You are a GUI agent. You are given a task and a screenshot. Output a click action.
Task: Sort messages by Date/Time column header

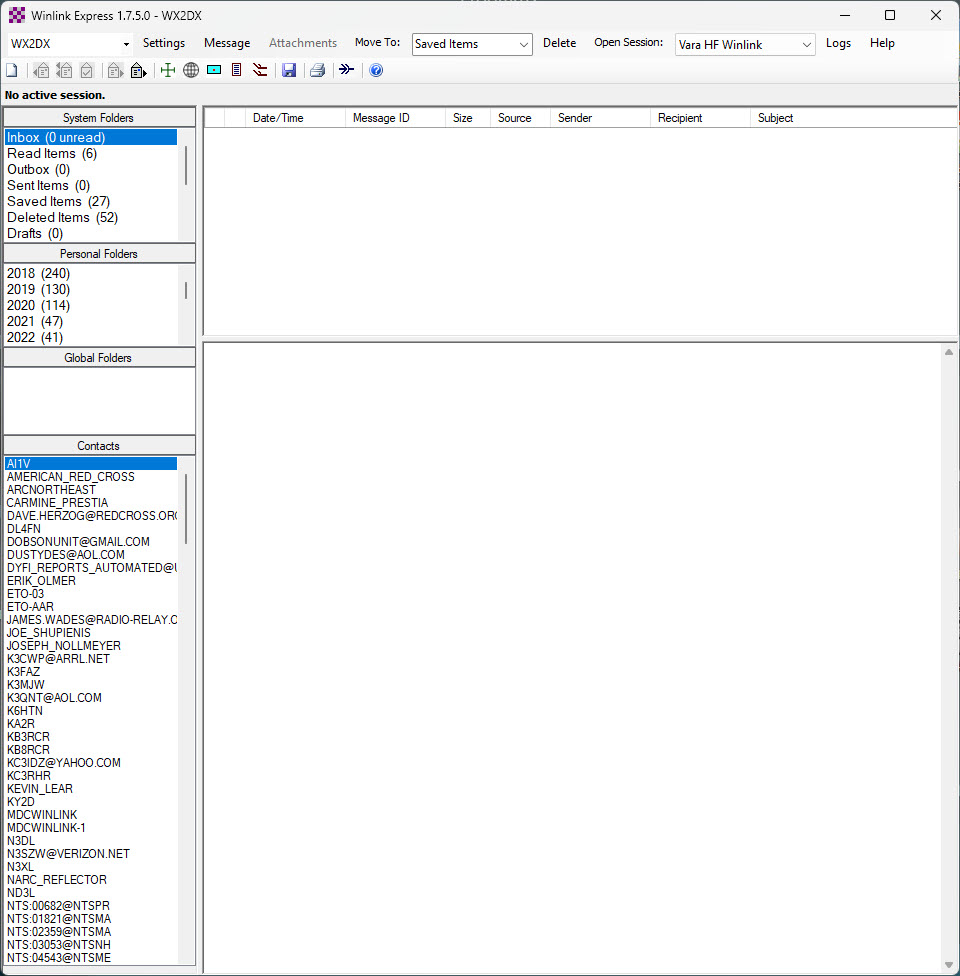click(x=278, y=118)
